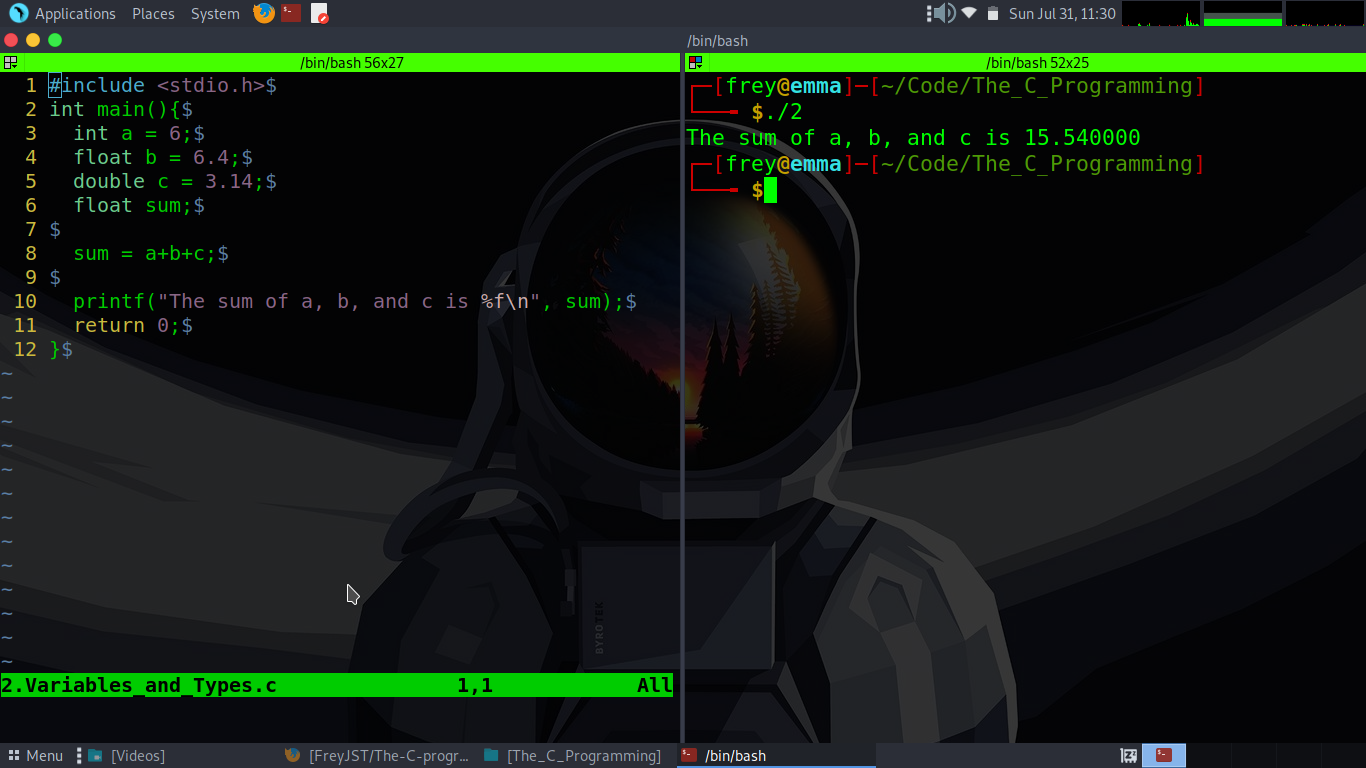
Task: Open the System menu
Action: [215, 14]
